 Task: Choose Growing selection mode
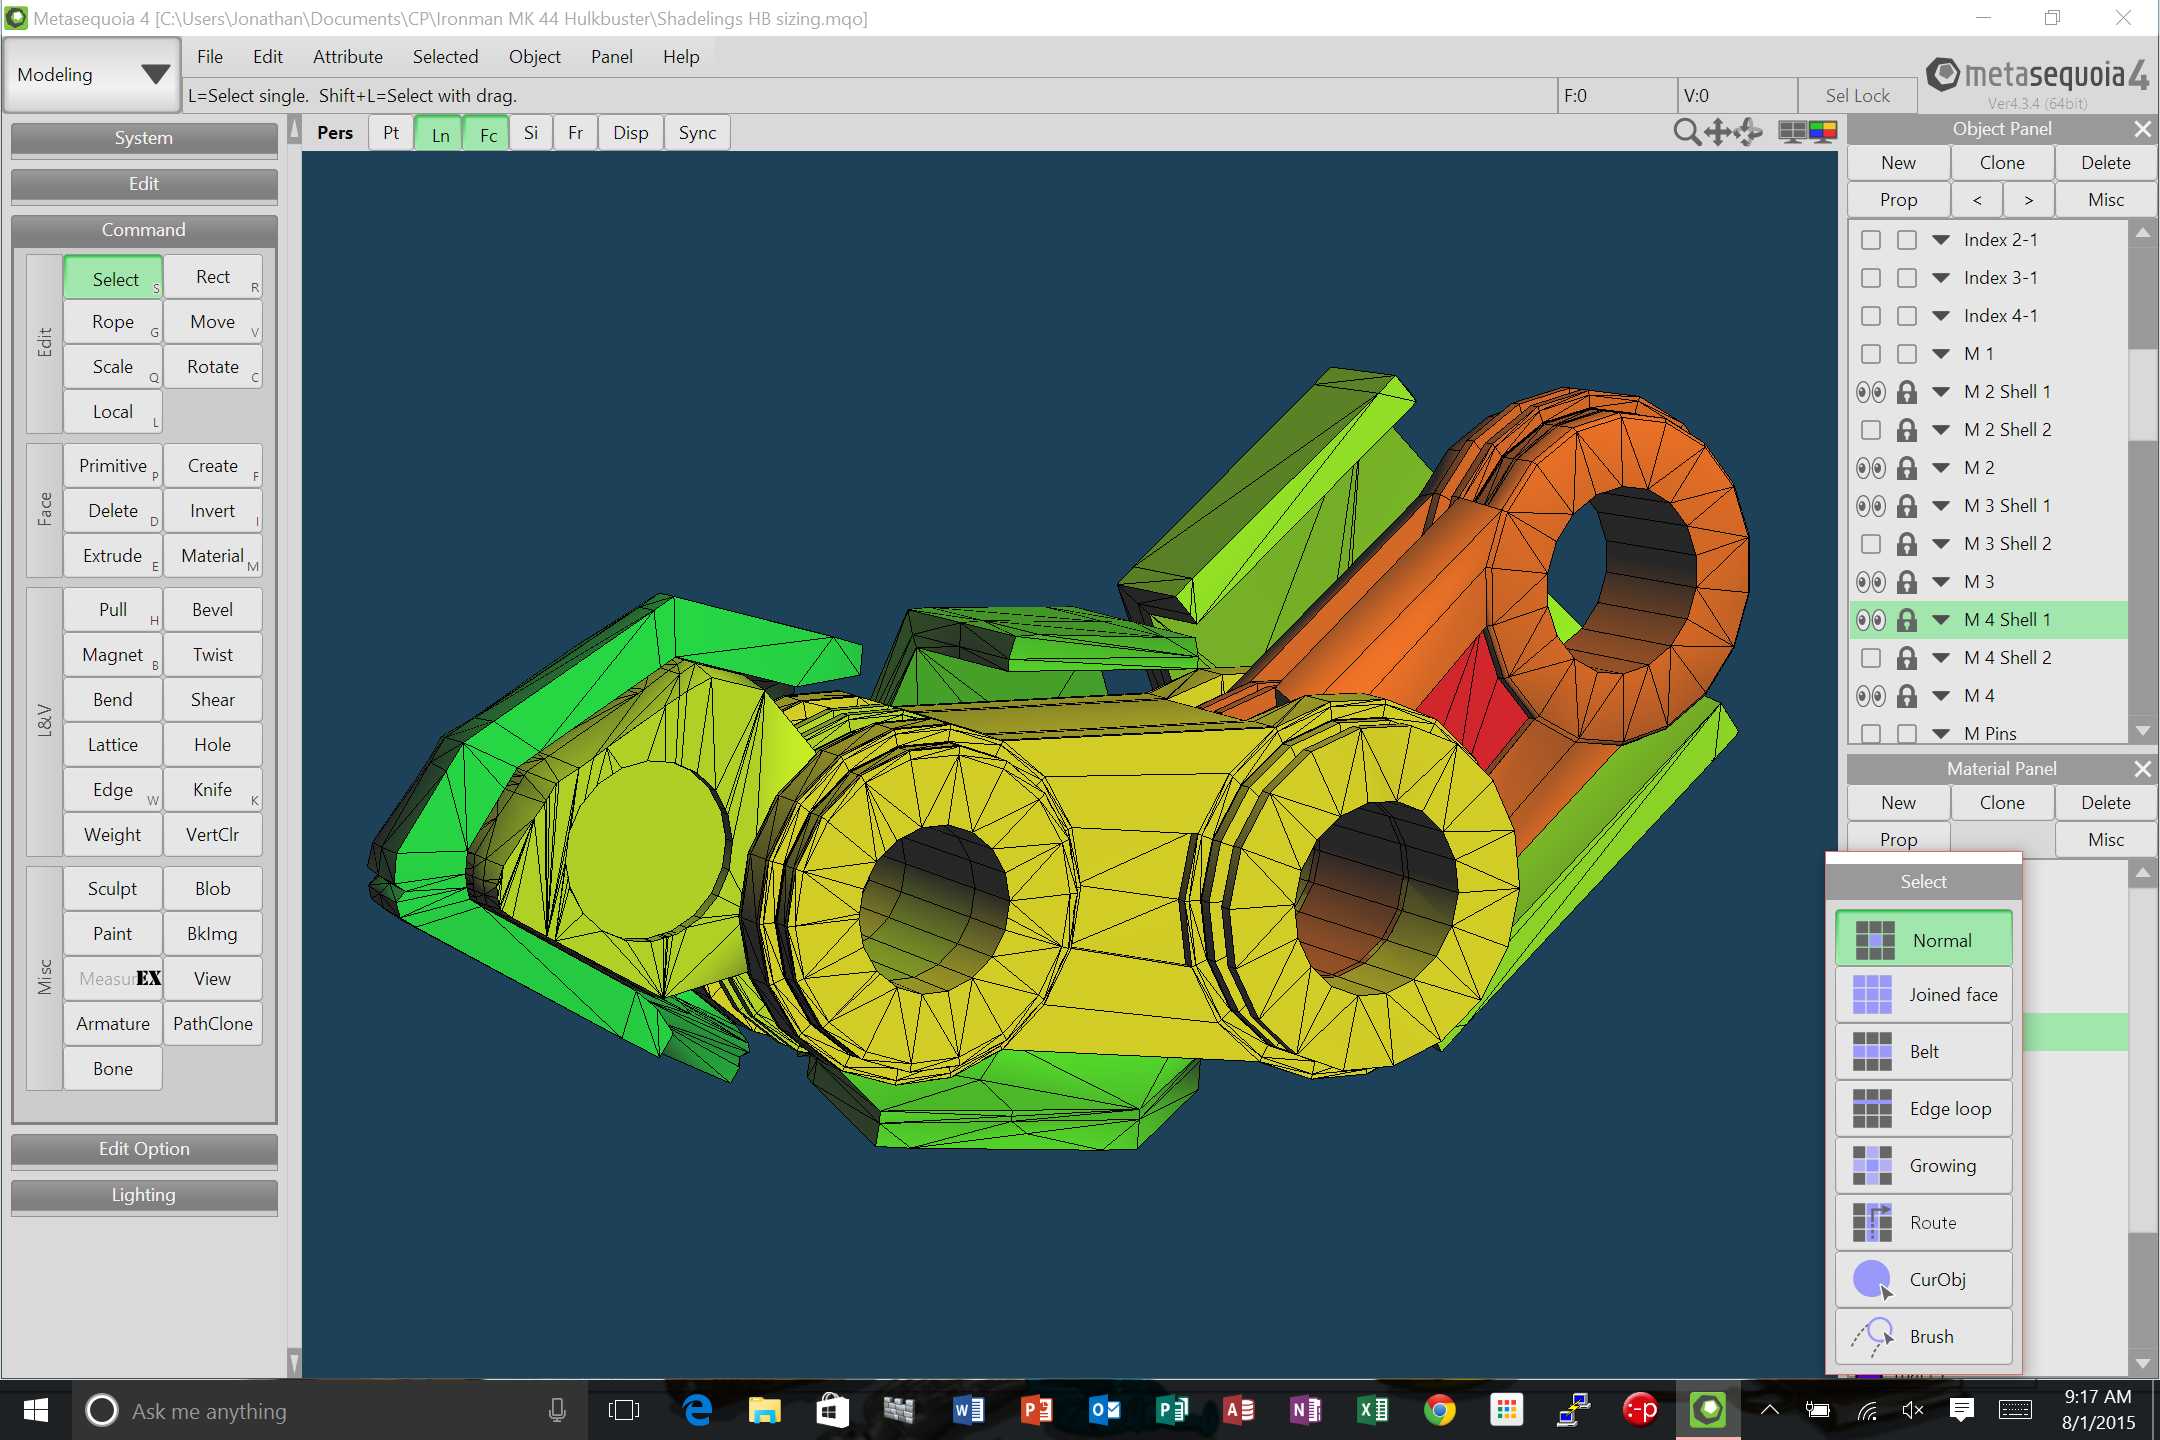click(x=1924, y=1165)
